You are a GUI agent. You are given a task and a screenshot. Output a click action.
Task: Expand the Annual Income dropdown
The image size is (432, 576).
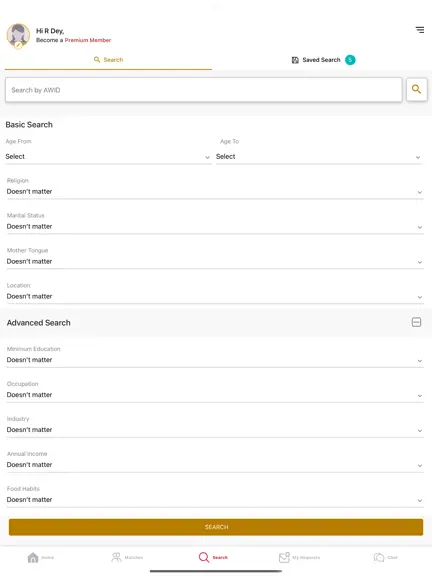tap(215, 465)
